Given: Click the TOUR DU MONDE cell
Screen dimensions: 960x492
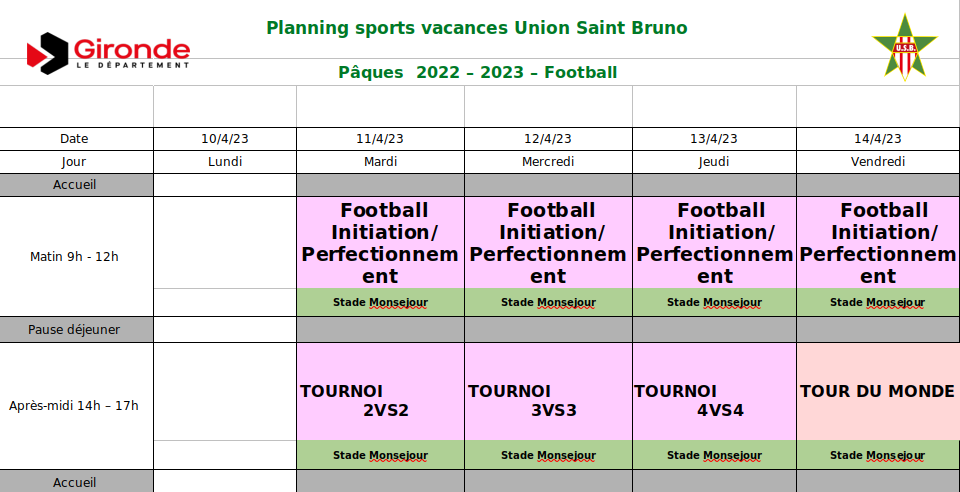Looking at the screenshot, I should coord(878,392).
